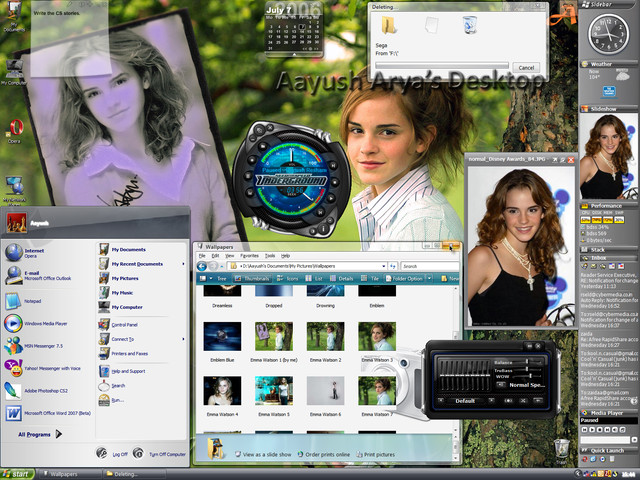Select the Emblem Blue thumbnail

(222, 336)
